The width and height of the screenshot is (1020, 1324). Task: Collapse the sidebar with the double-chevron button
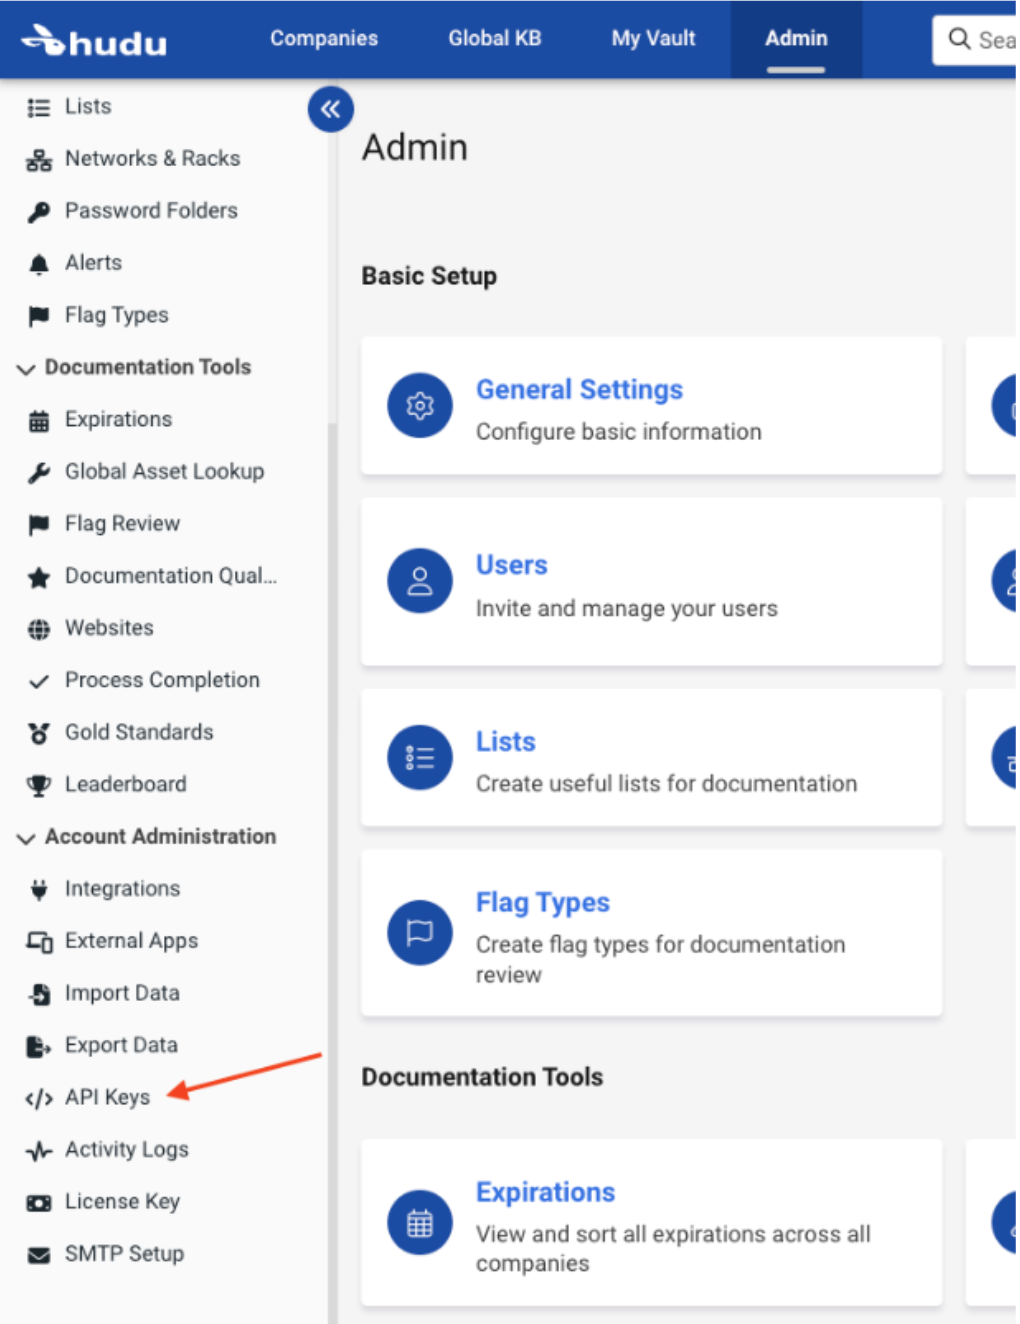[x=331, y=109]
